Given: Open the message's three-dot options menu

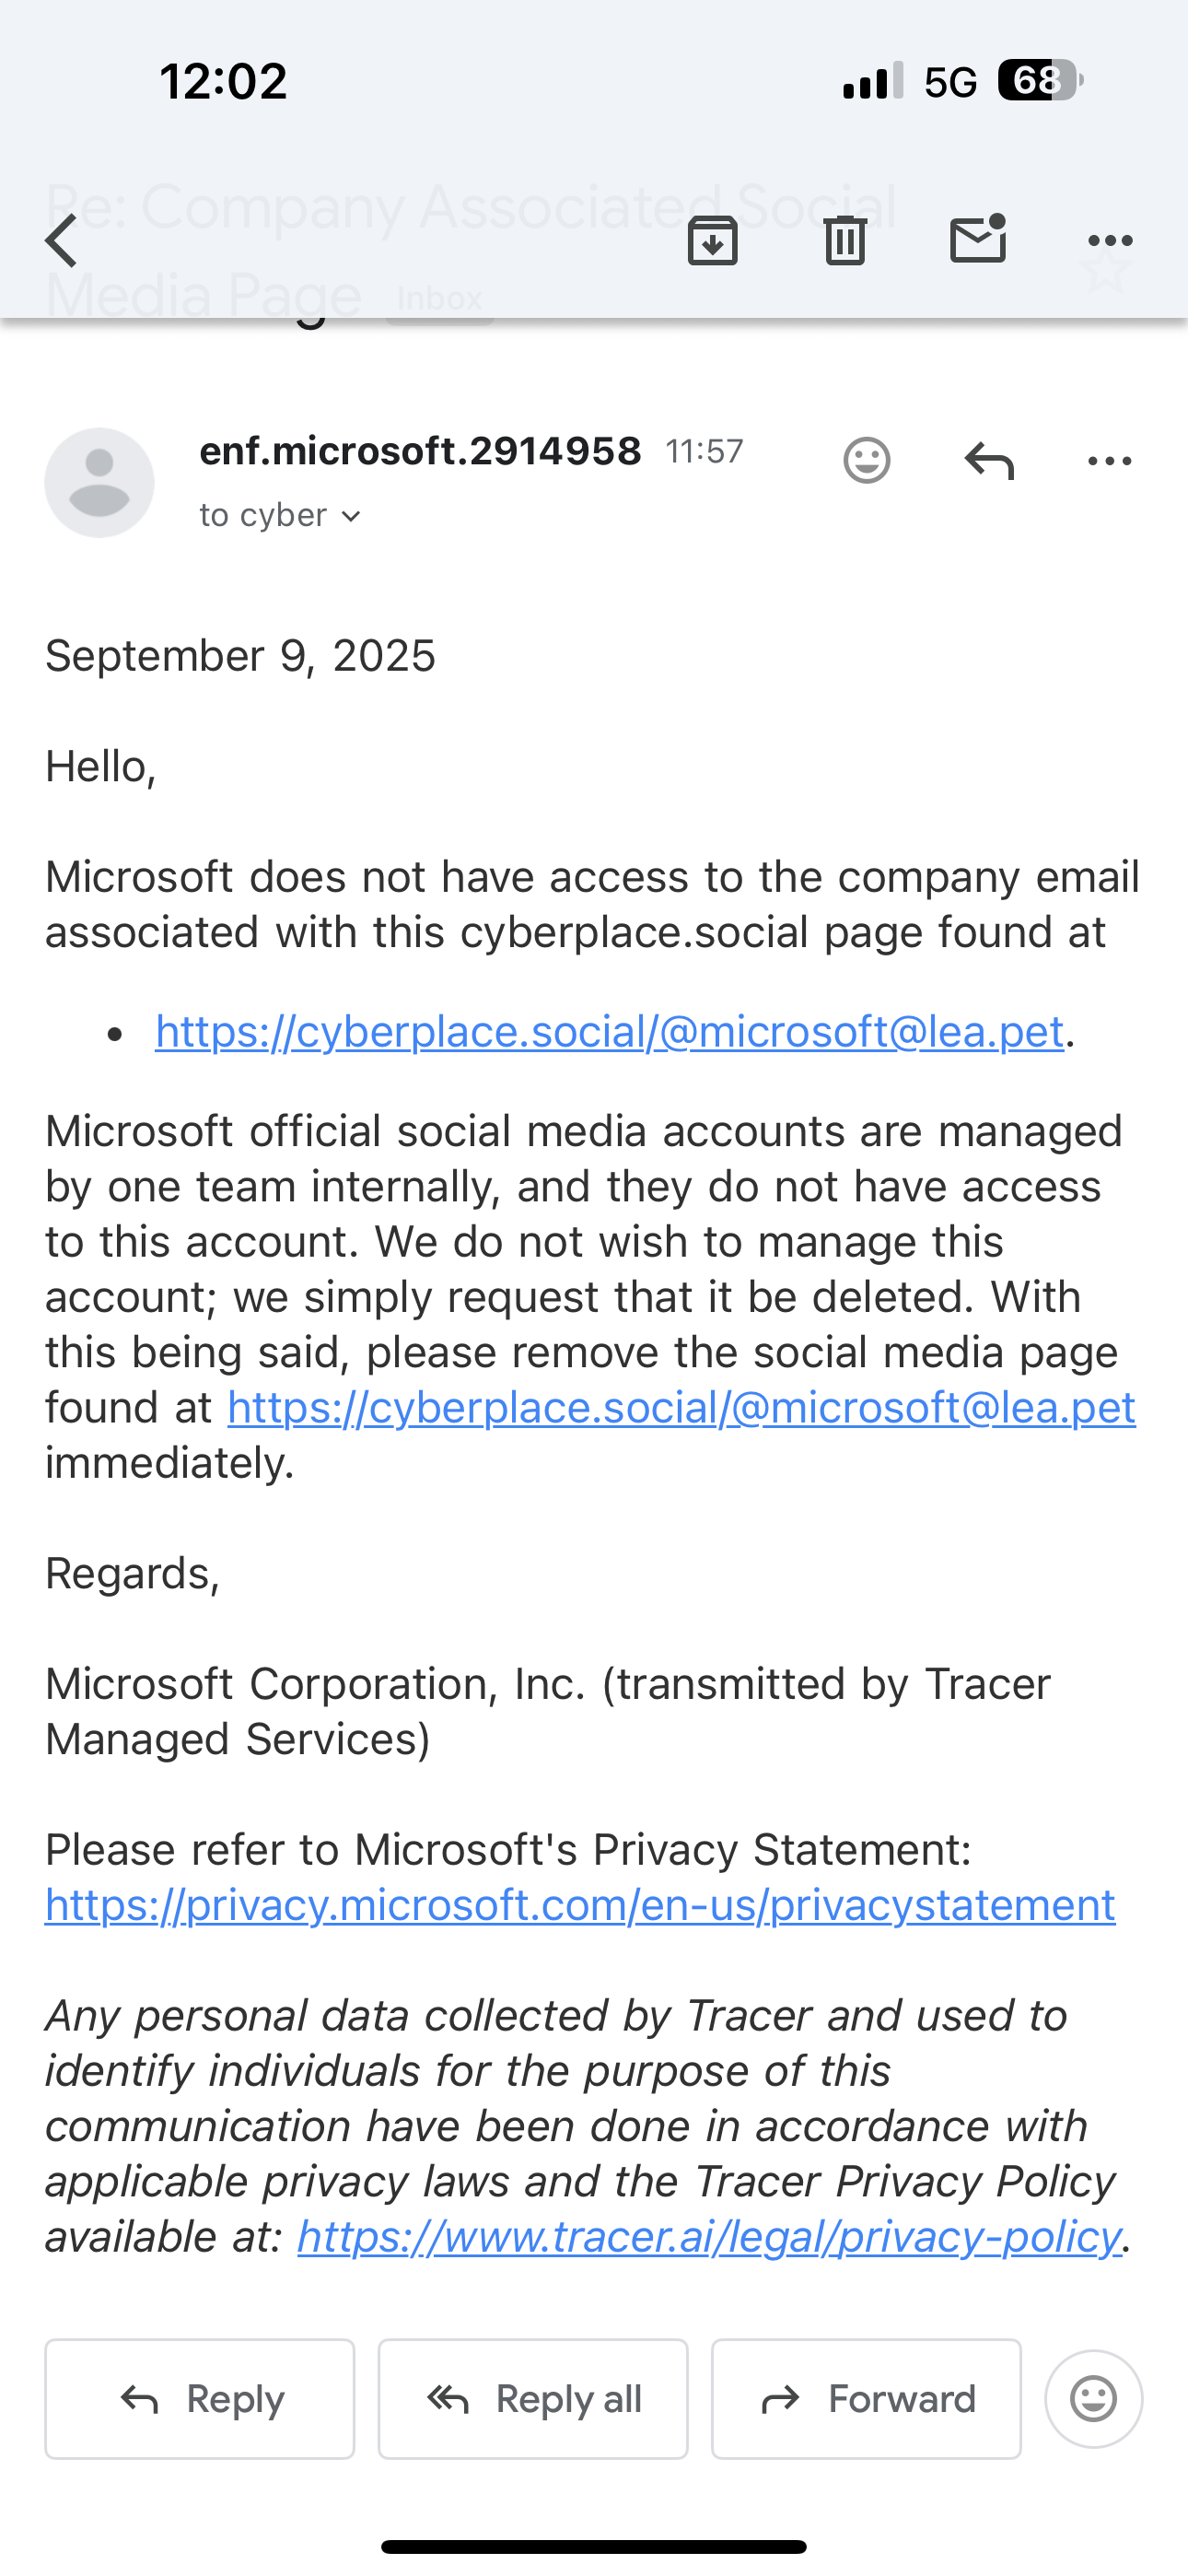Looking at the screenshot, I should pos(1109,461).
